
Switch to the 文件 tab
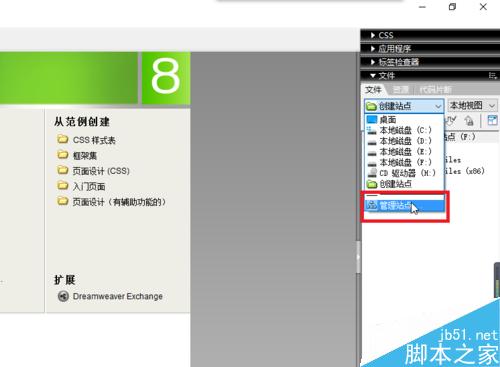(373, 89)
